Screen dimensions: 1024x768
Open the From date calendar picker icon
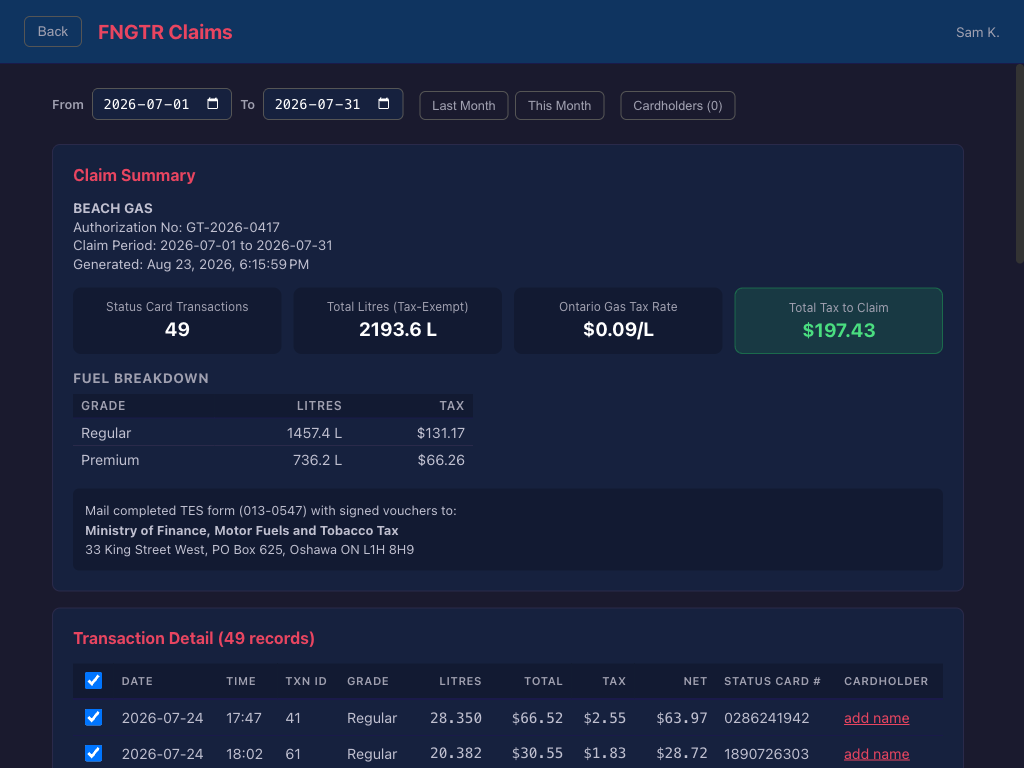tap(212, 104)
